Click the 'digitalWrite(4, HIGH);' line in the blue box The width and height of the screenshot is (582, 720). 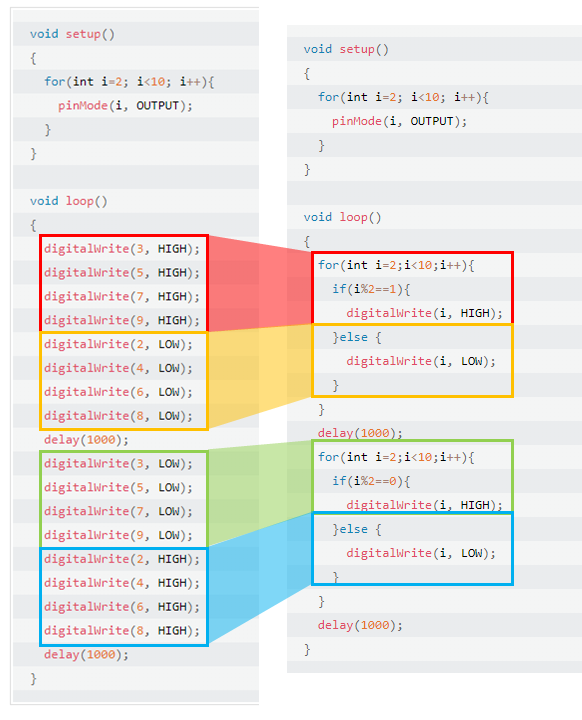click(122, 583)
